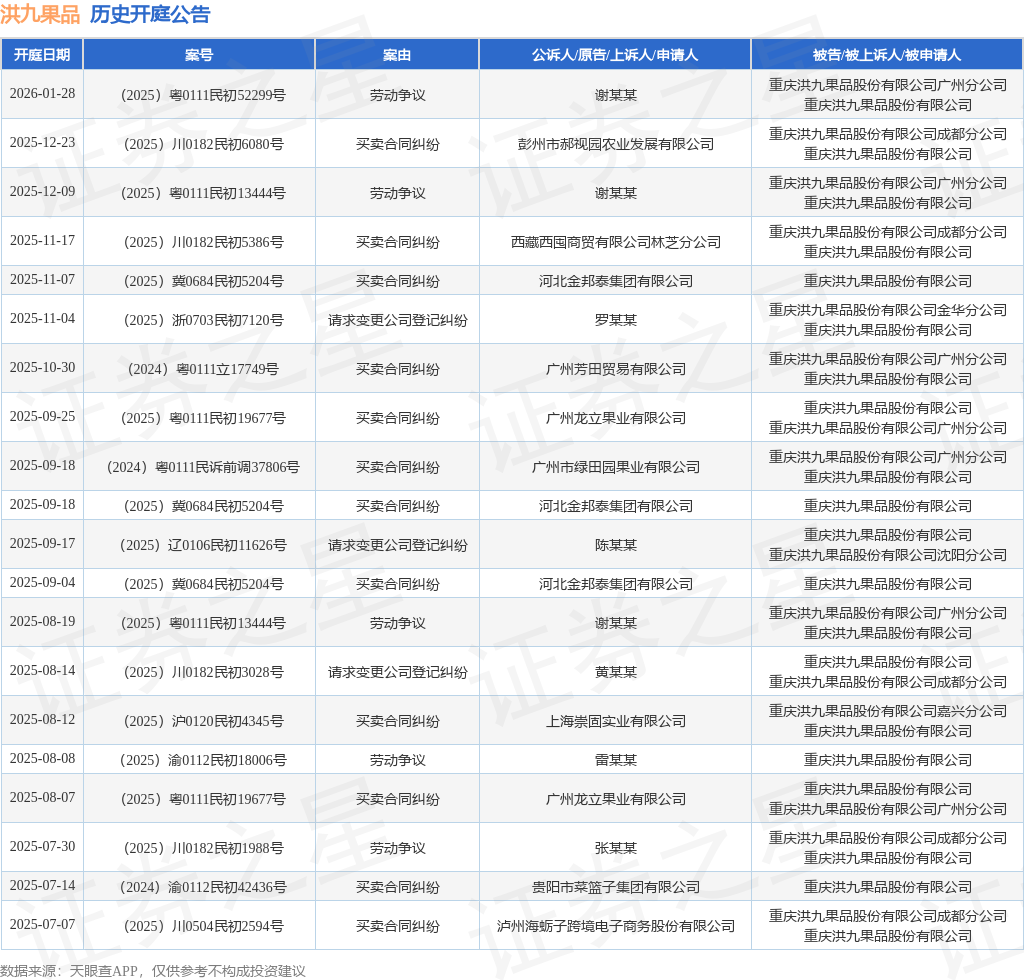Click 劳动争议 in the 2025-12-09 row

click(x=397, y=193)
